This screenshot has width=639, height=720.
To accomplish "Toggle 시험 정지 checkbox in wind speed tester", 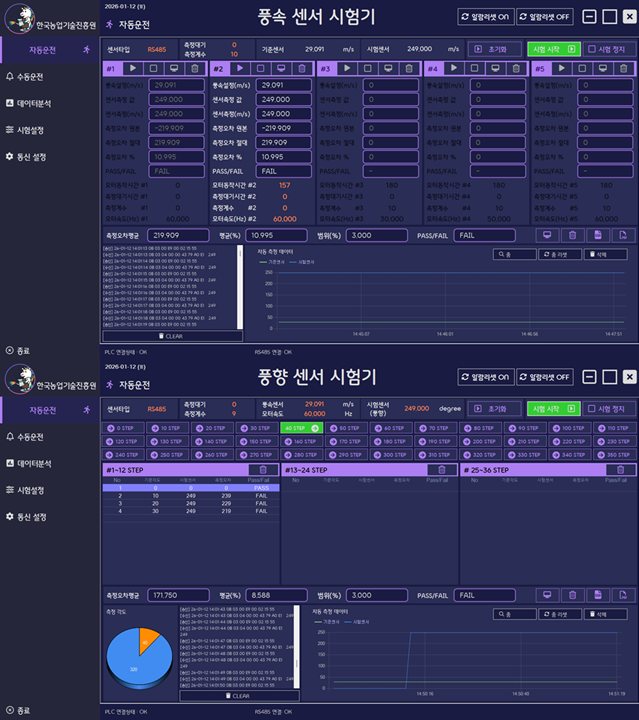I will pos(606,48).
